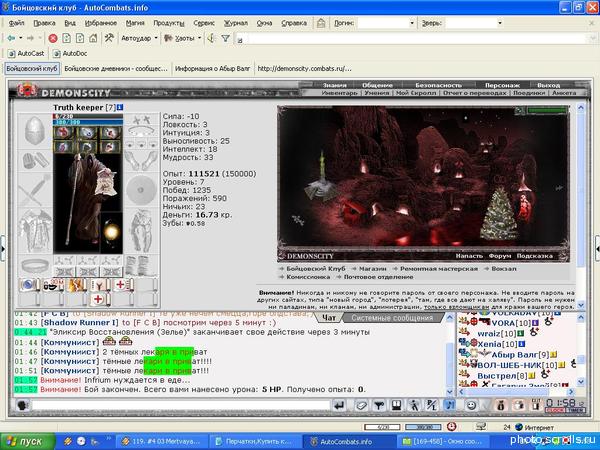Click the walking figure icon in chat bar
Image resolution: width=600 pixels, height=450 pixels.
tap(414, 405)
